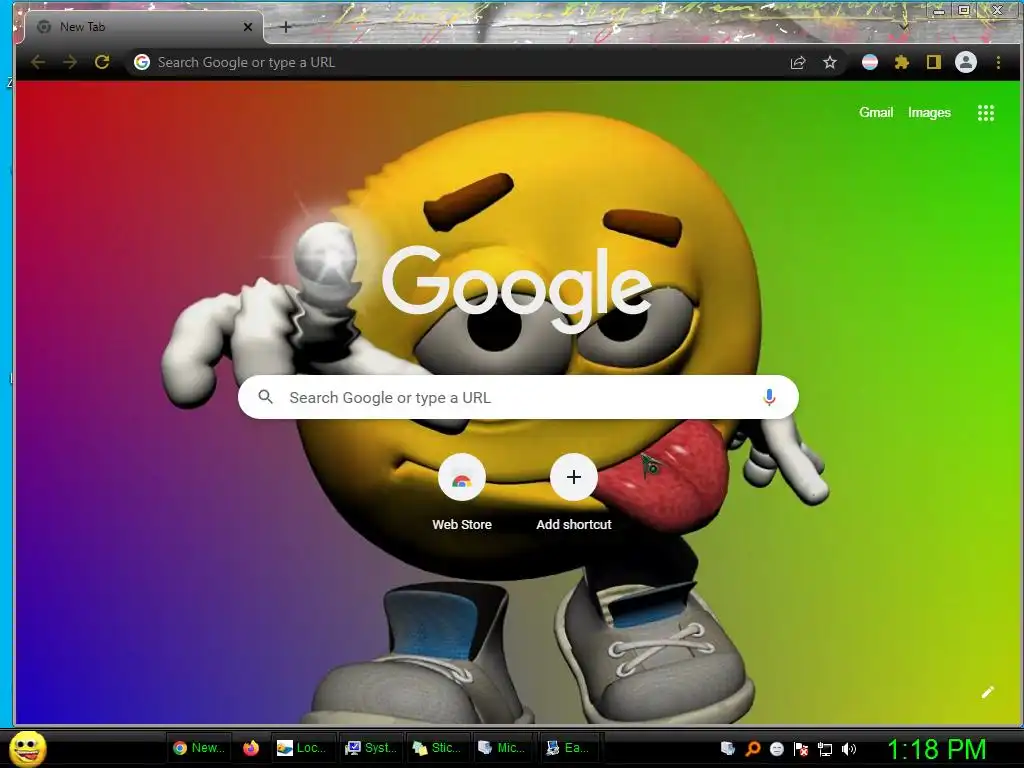Click the round white face tray icon
This screenshot has width=1024, height=768.
776,749
